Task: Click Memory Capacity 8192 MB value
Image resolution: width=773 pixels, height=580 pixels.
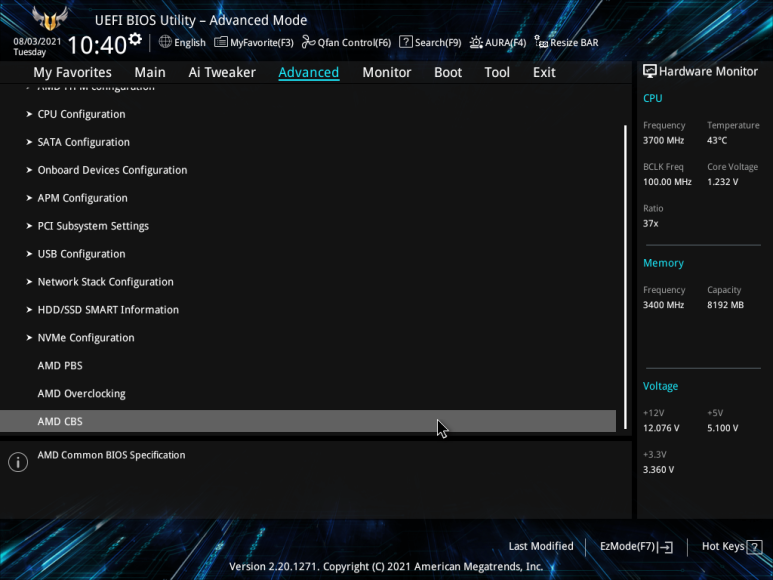Action: (x=725, y=305)
